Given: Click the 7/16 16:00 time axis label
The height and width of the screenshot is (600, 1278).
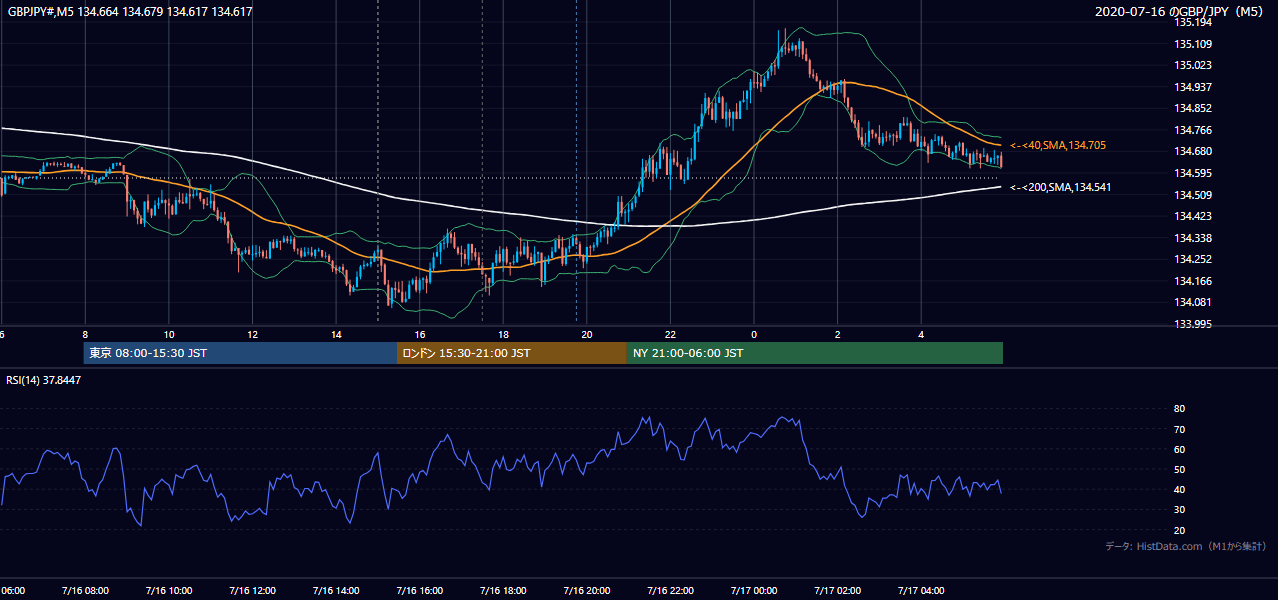Looking at the screenshot, I should [x=418, y=591].
